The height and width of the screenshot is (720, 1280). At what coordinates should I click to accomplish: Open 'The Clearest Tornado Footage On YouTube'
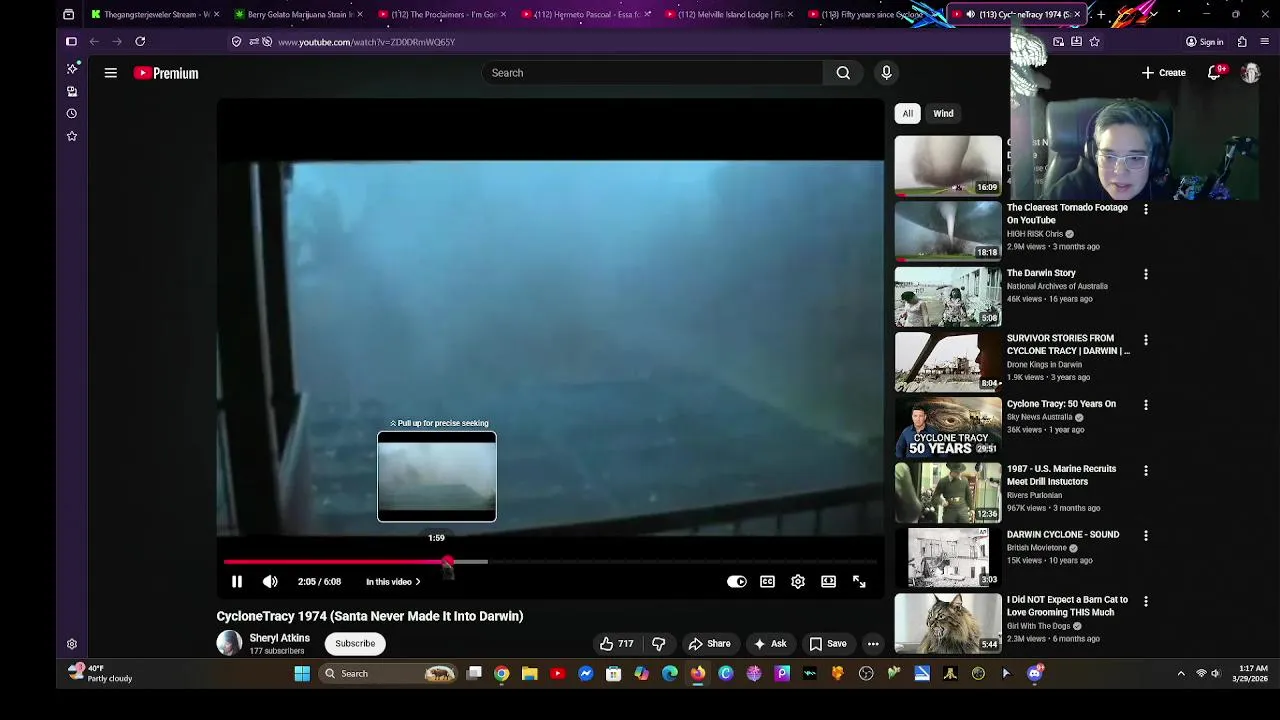(1067, 214)
